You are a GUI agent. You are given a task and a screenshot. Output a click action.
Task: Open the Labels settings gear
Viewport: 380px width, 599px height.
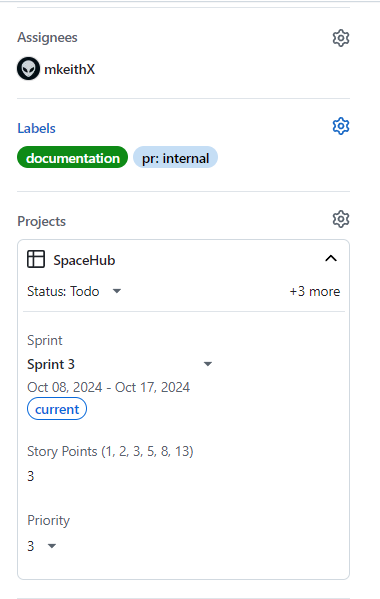pos(341,126)
